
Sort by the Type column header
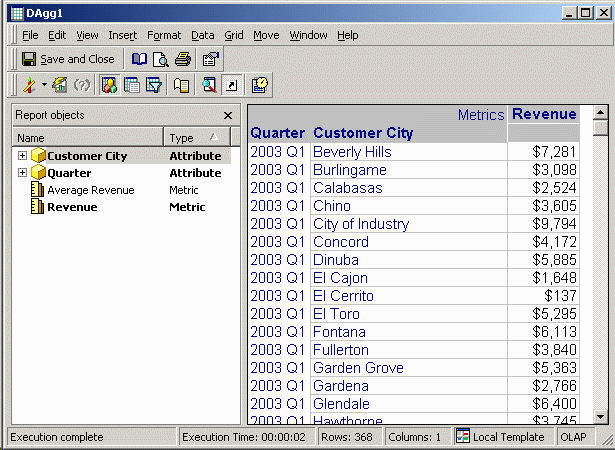tap(196, 138)
